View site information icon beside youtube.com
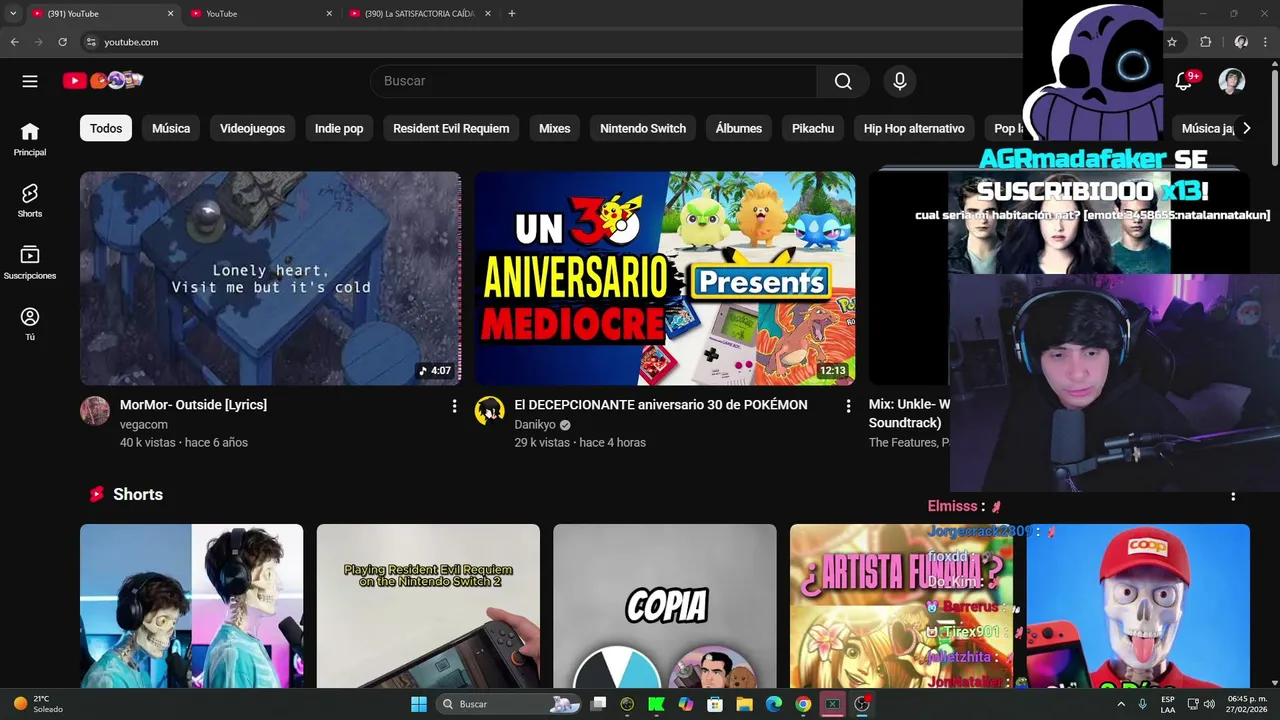This screenshot has height=720, width=1280. 91,42
